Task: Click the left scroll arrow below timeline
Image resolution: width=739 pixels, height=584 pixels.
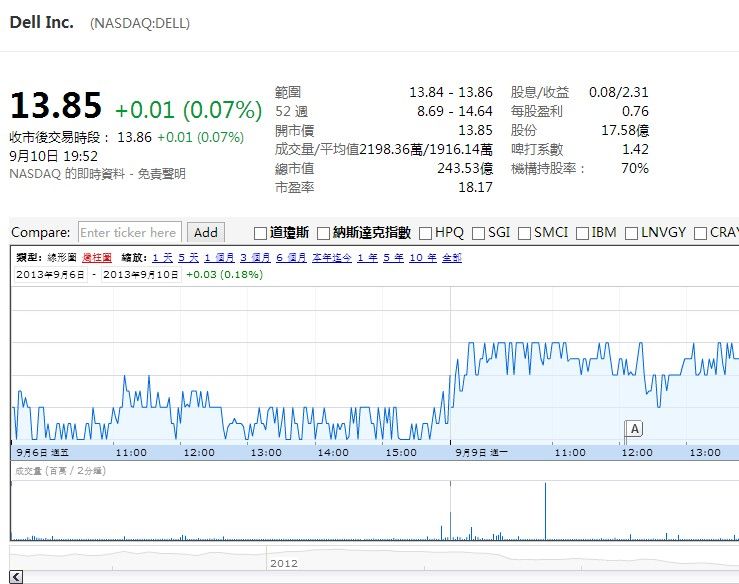Action: (x=16, y=576)
